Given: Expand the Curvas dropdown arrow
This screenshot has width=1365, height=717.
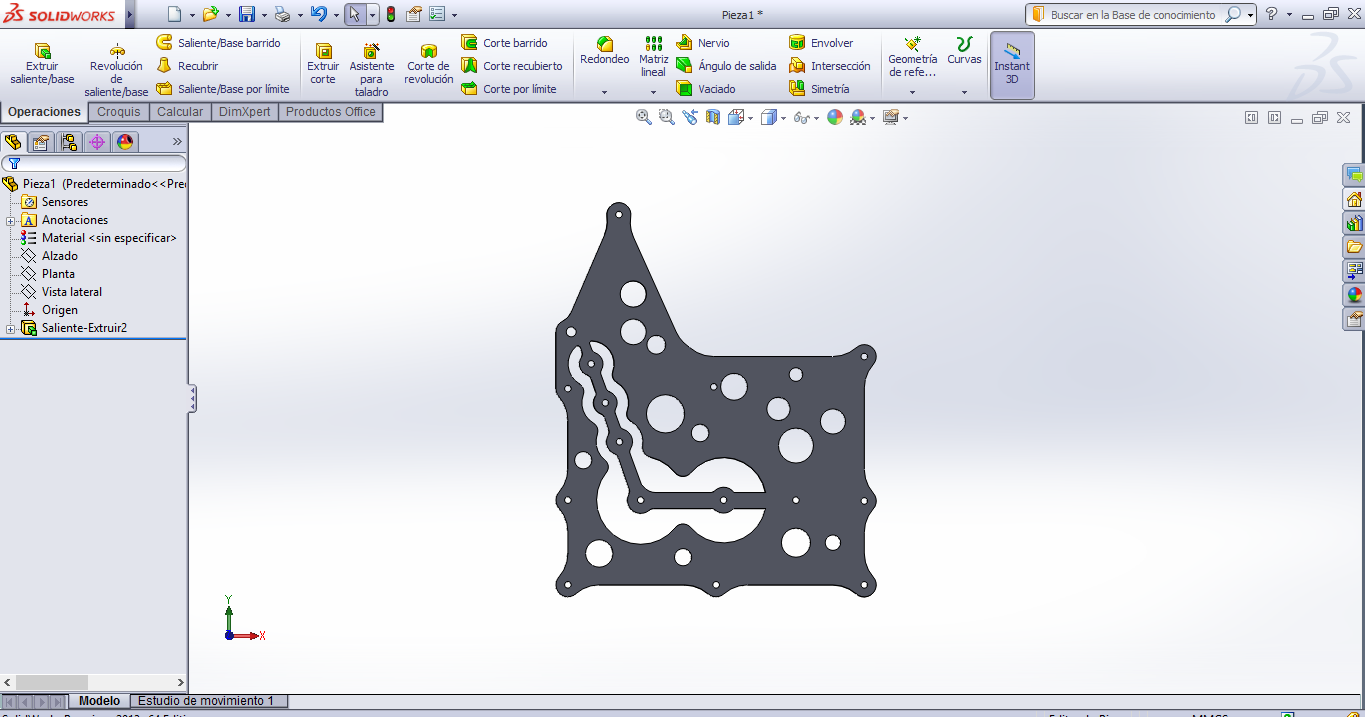Looking at the screenshot, I should pos(964,92).
